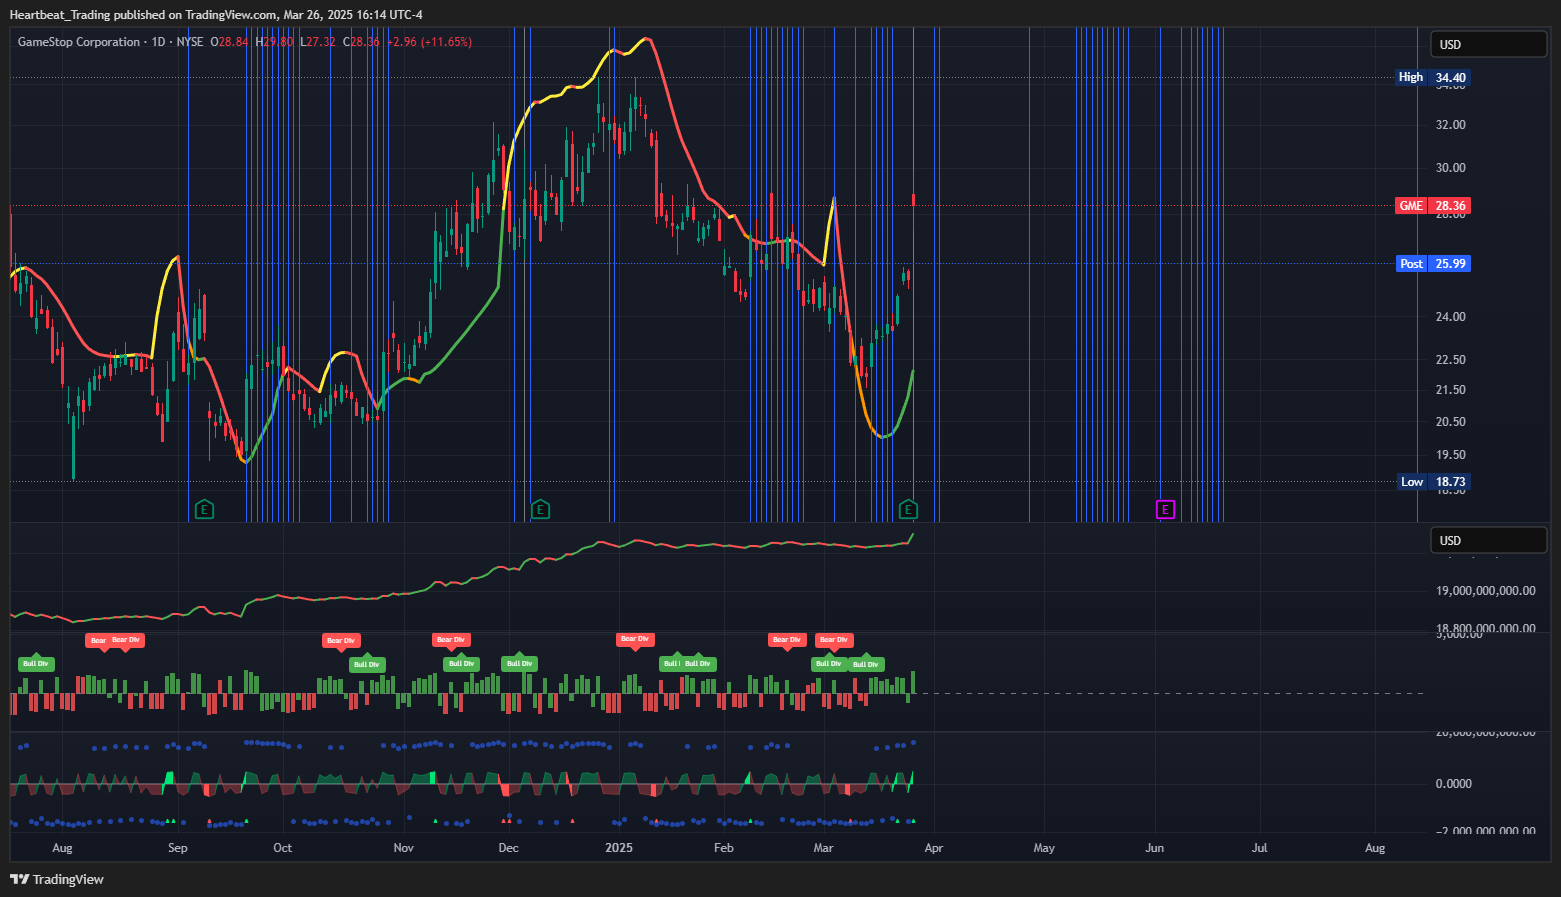The image size is (1561, 897).
Task: Click the Bear Div label in mid-February
Action: click(786, 640)
